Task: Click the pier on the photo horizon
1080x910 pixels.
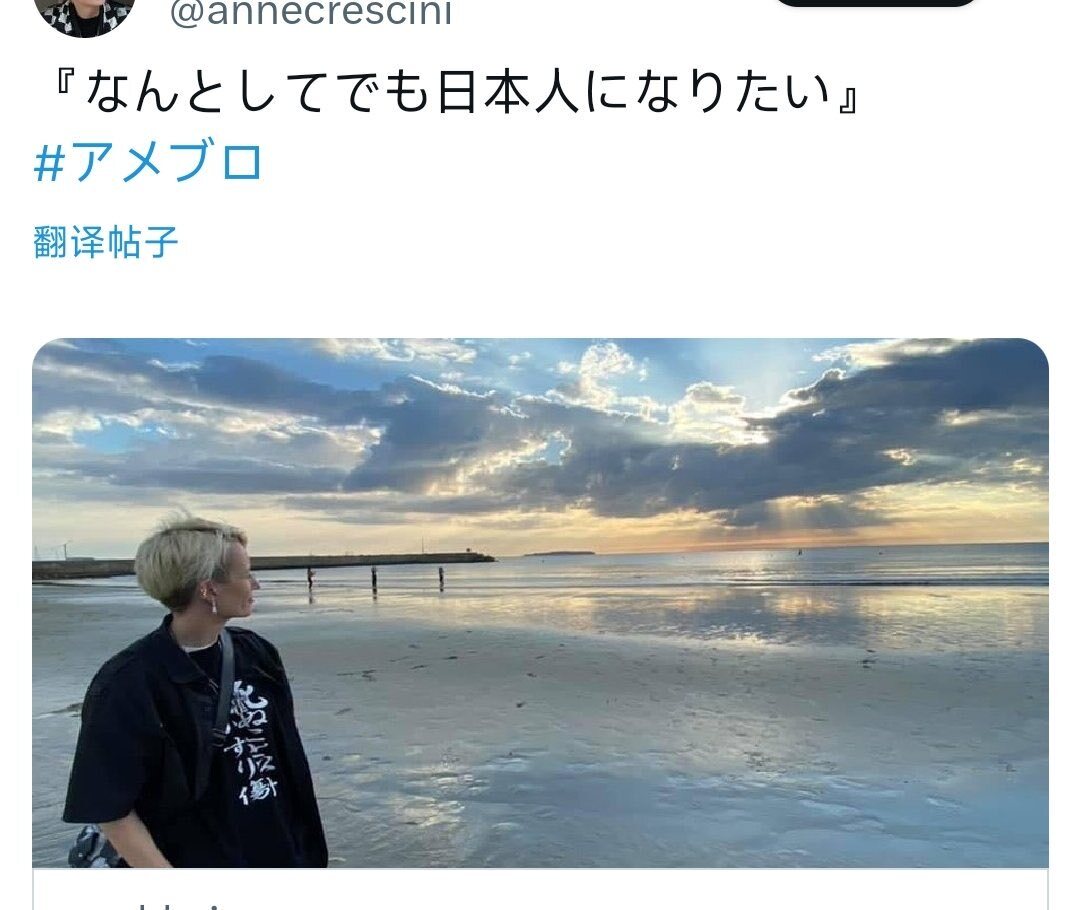Action: (x=263, y=565)
